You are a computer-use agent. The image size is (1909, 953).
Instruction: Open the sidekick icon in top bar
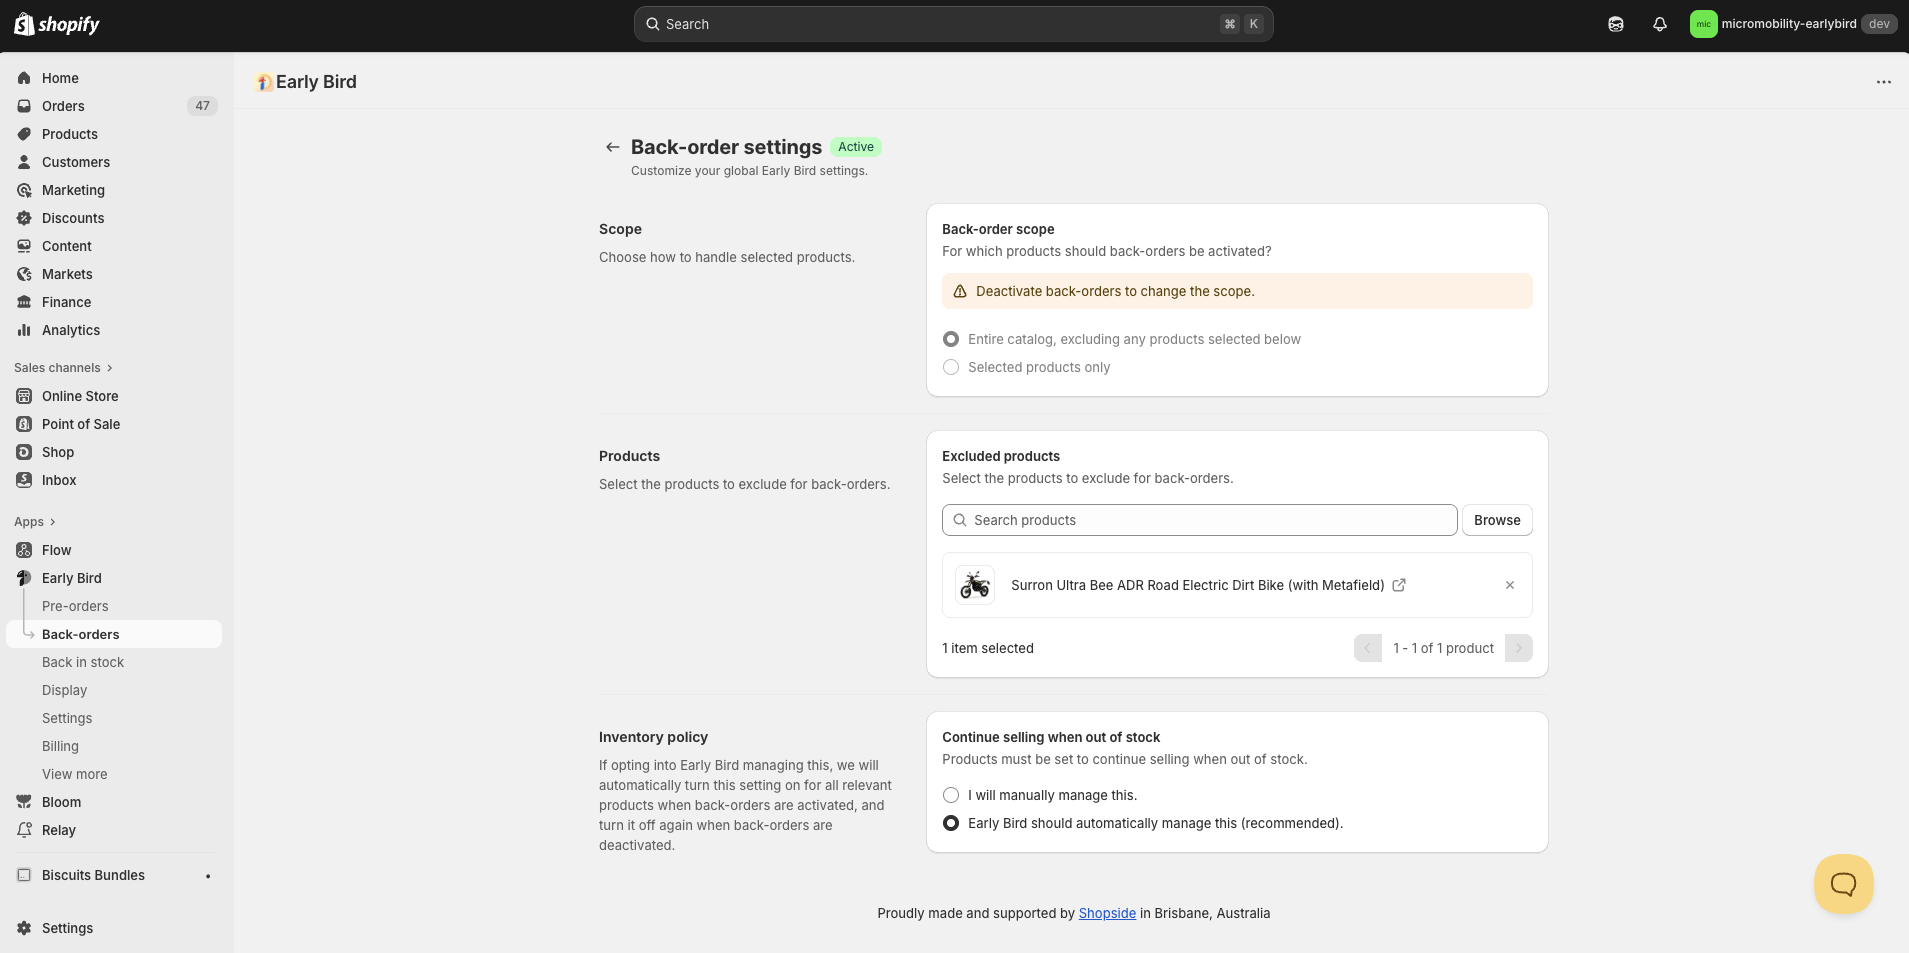pos(1616,24)
